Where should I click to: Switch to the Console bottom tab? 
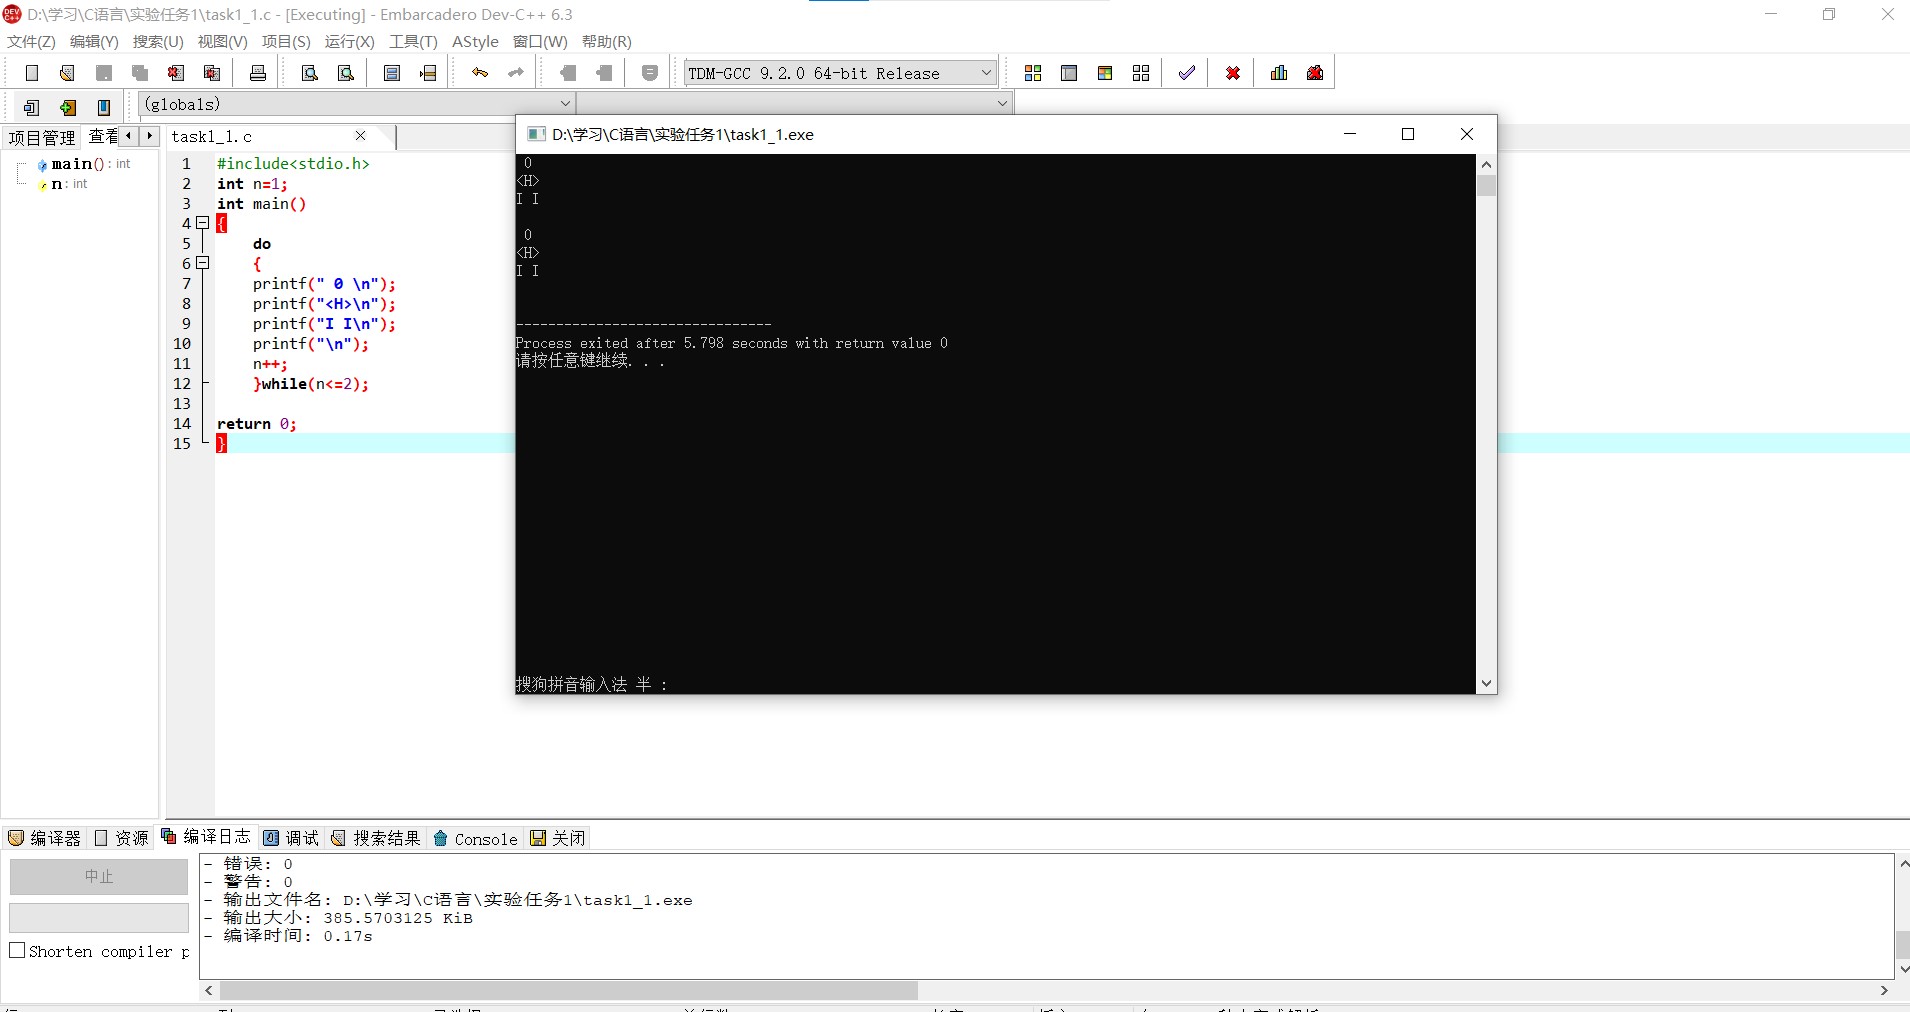pos(476,838)
